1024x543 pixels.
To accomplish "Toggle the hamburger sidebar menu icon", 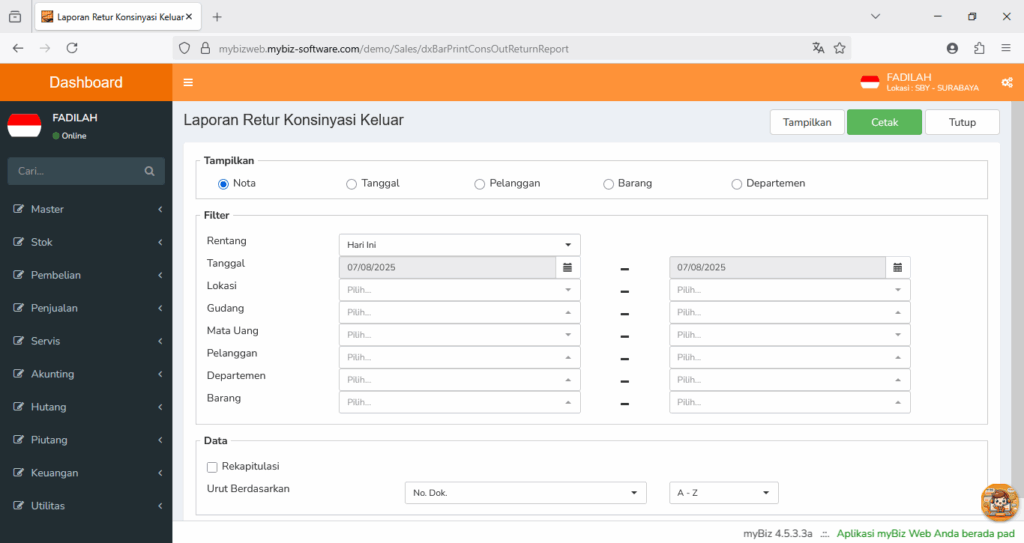I will 188,82.
